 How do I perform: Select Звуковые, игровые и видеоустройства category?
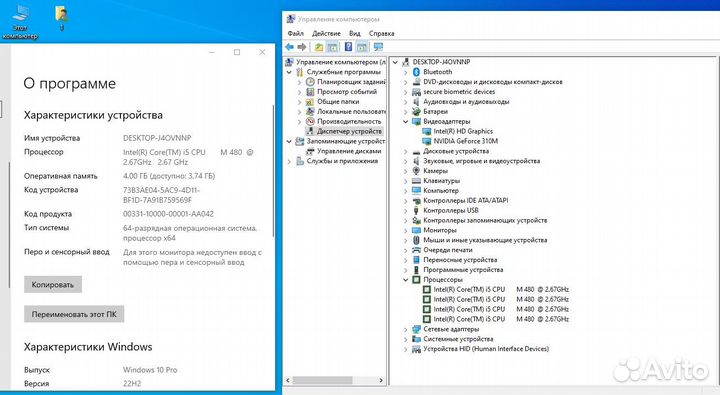pos(481,161)
